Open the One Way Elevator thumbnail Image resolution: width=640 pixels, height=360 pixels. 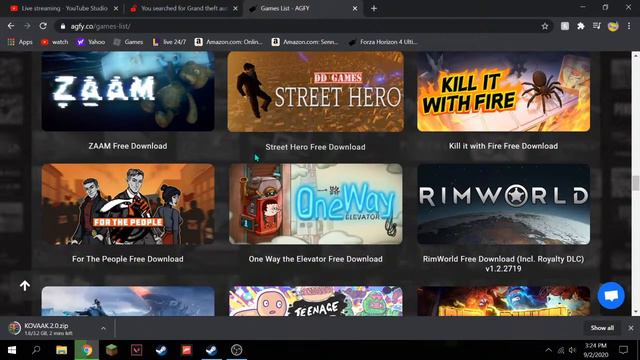pos(316,204)
